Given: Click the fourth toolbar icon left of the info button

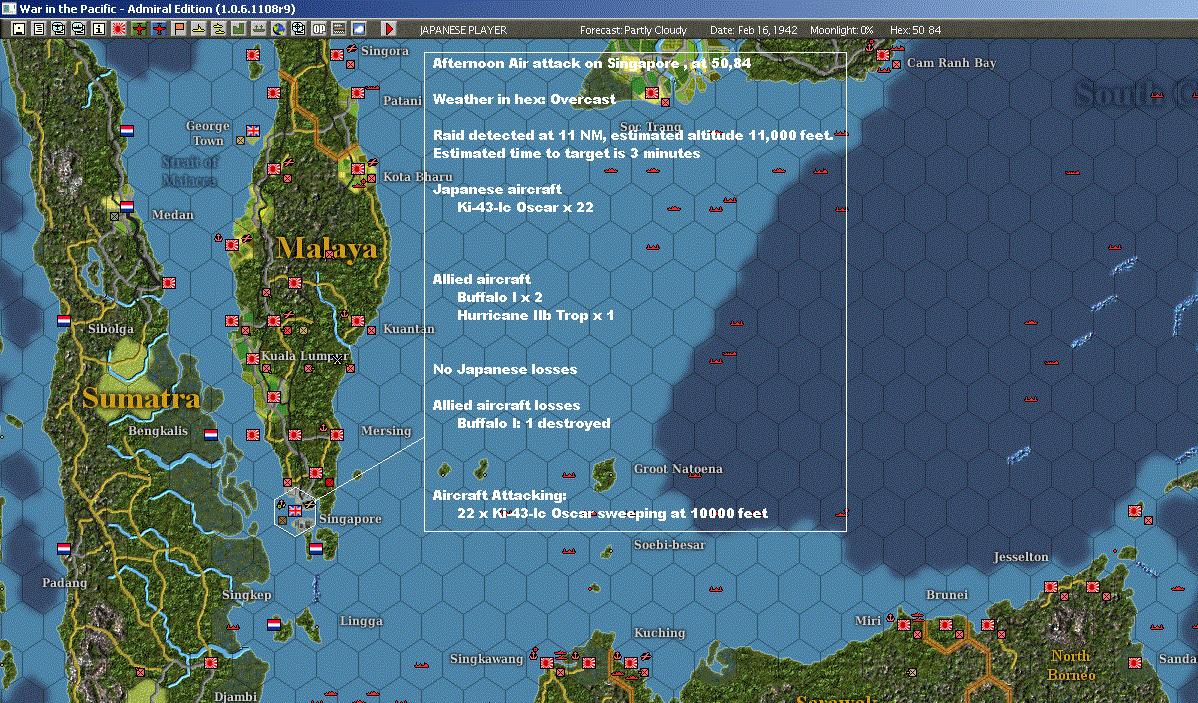Looking at the screenshot, I should point(79,29).
